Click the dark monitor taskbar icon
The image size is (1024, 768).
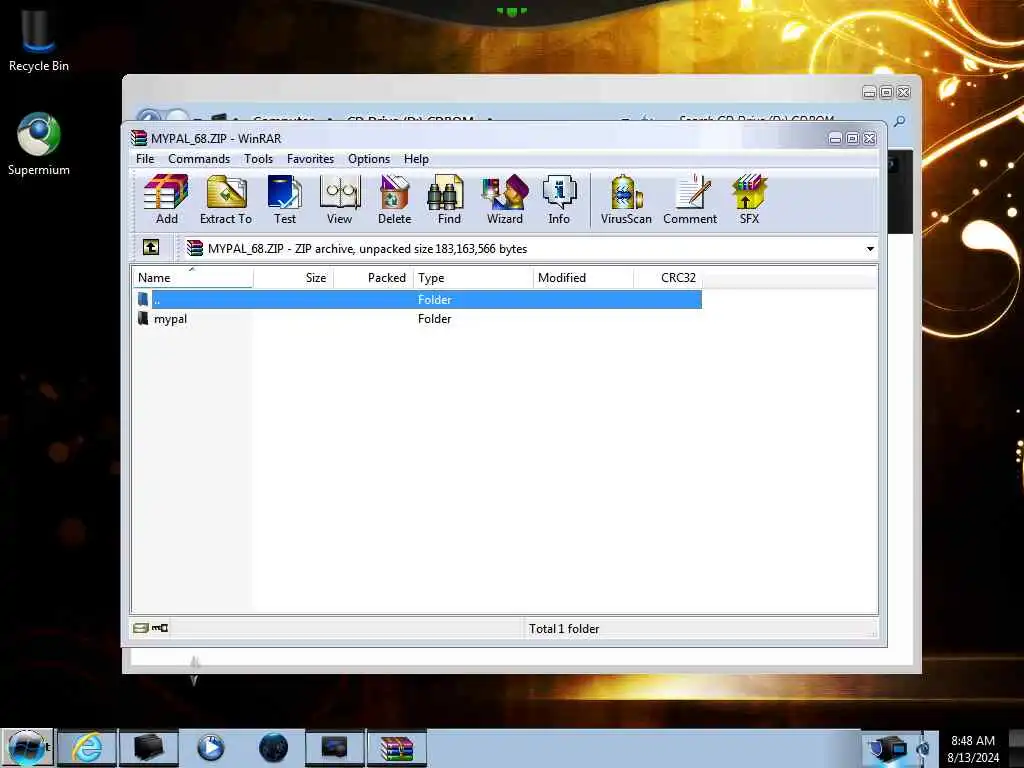coord(335,748)
